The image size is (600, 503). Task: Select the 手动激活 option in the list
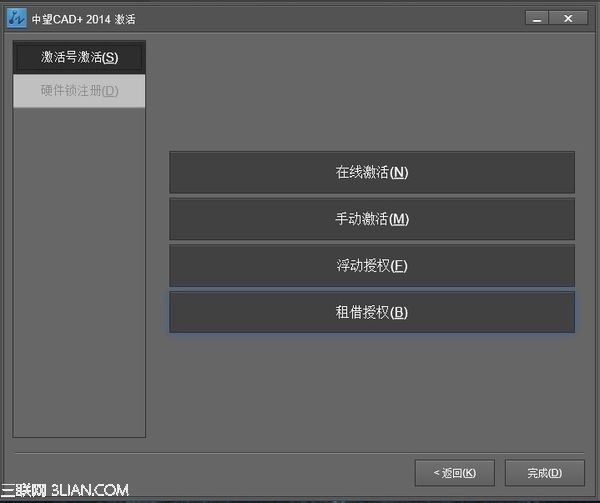[372, 219]
